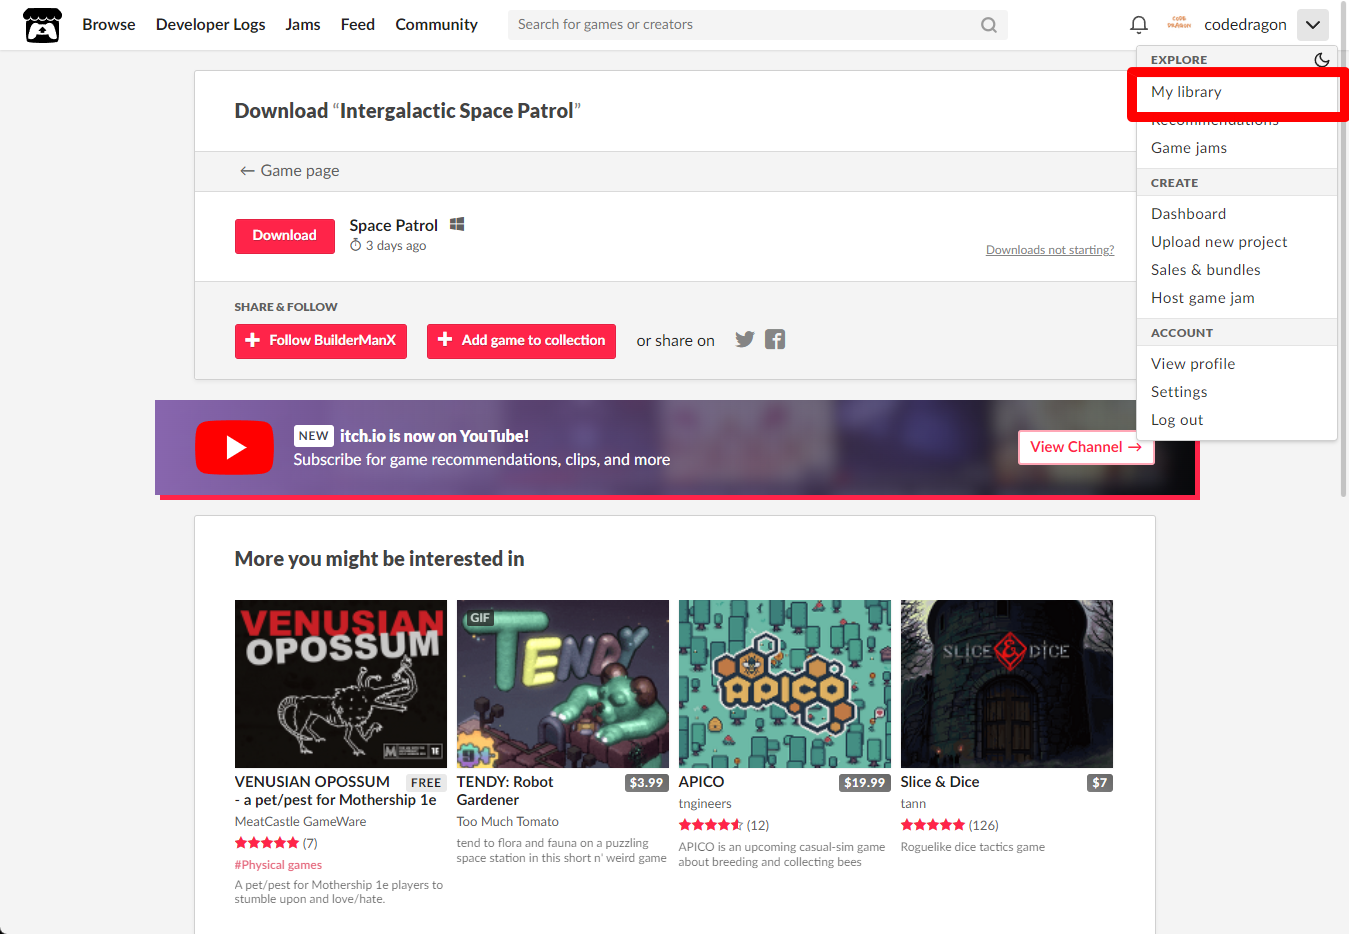Click Venusian Opossum star rating
The width and height of the screenshot is (1349, 934).
tap(267, 843)
